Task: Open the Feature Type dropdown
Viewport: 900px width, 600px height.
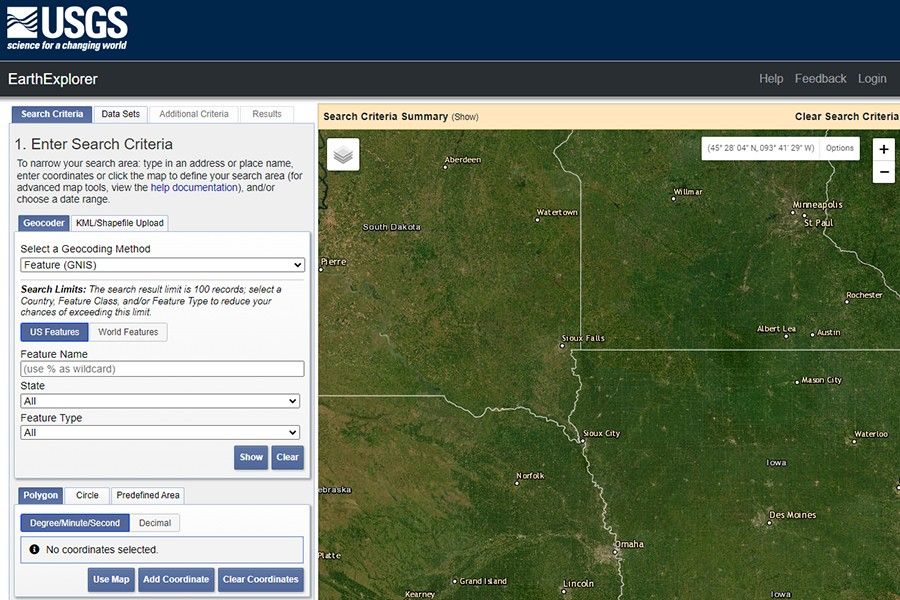Action: [162, 432]
